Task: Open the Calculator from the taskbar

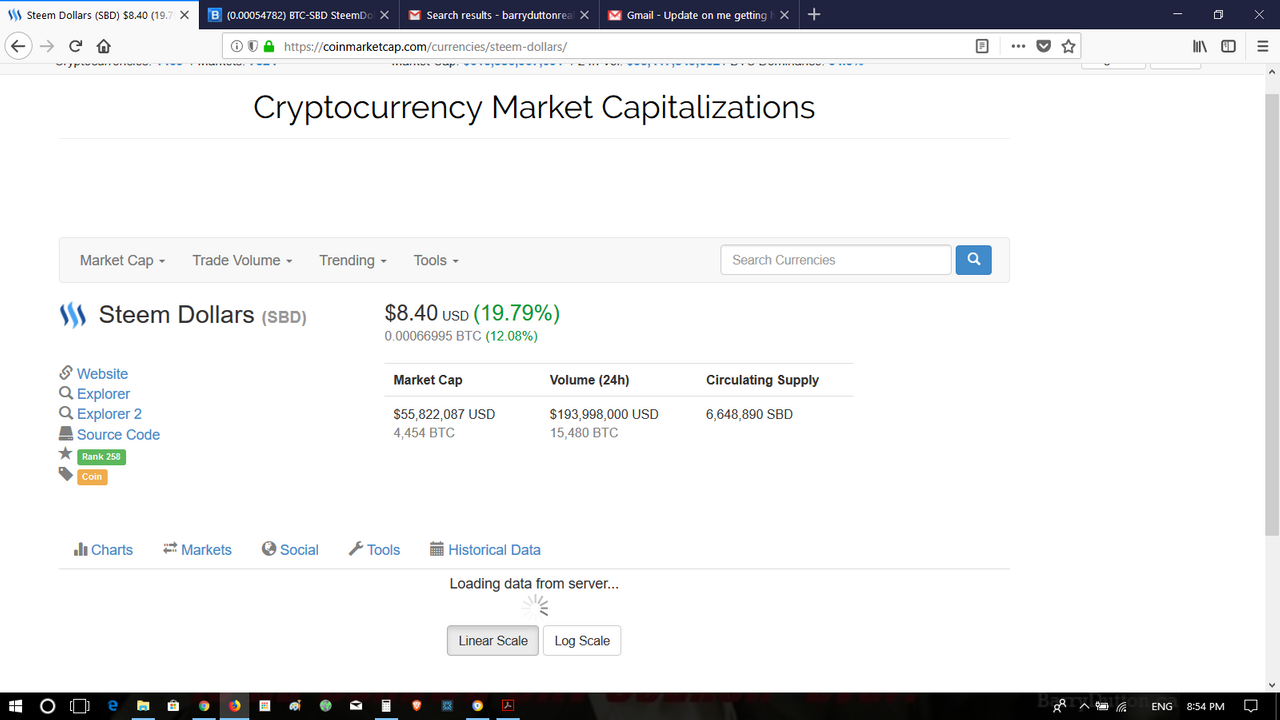Action: 386,706
